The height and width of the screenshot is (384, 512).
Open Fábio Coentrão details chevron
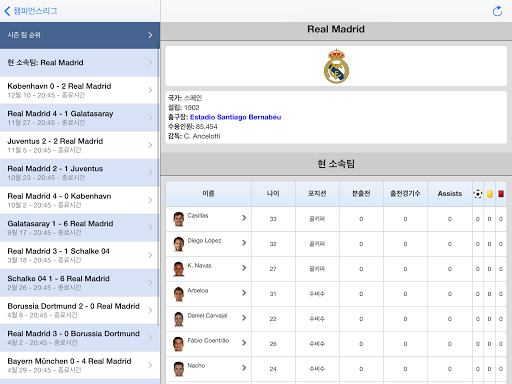pyautogui.click(x=244, y=343)
